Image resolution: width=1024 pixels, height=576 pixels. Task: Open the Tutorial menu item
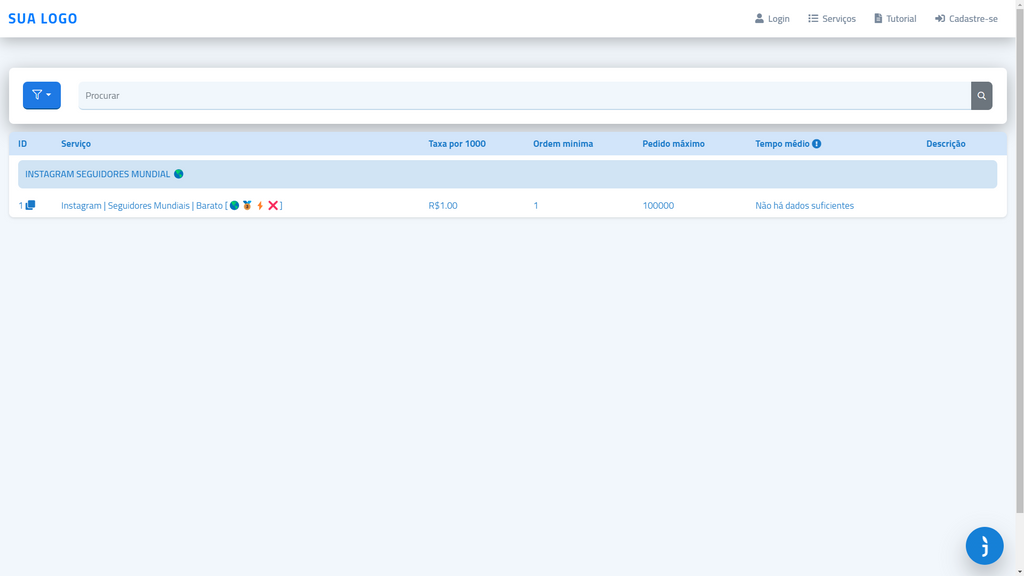tap(900, 18)
